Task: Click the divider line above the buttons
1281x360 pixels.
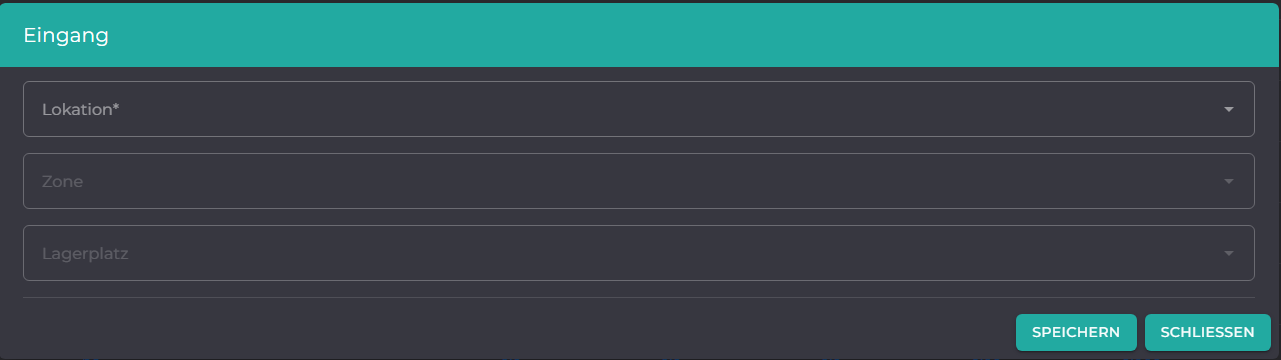Action: tap(638, 297)
